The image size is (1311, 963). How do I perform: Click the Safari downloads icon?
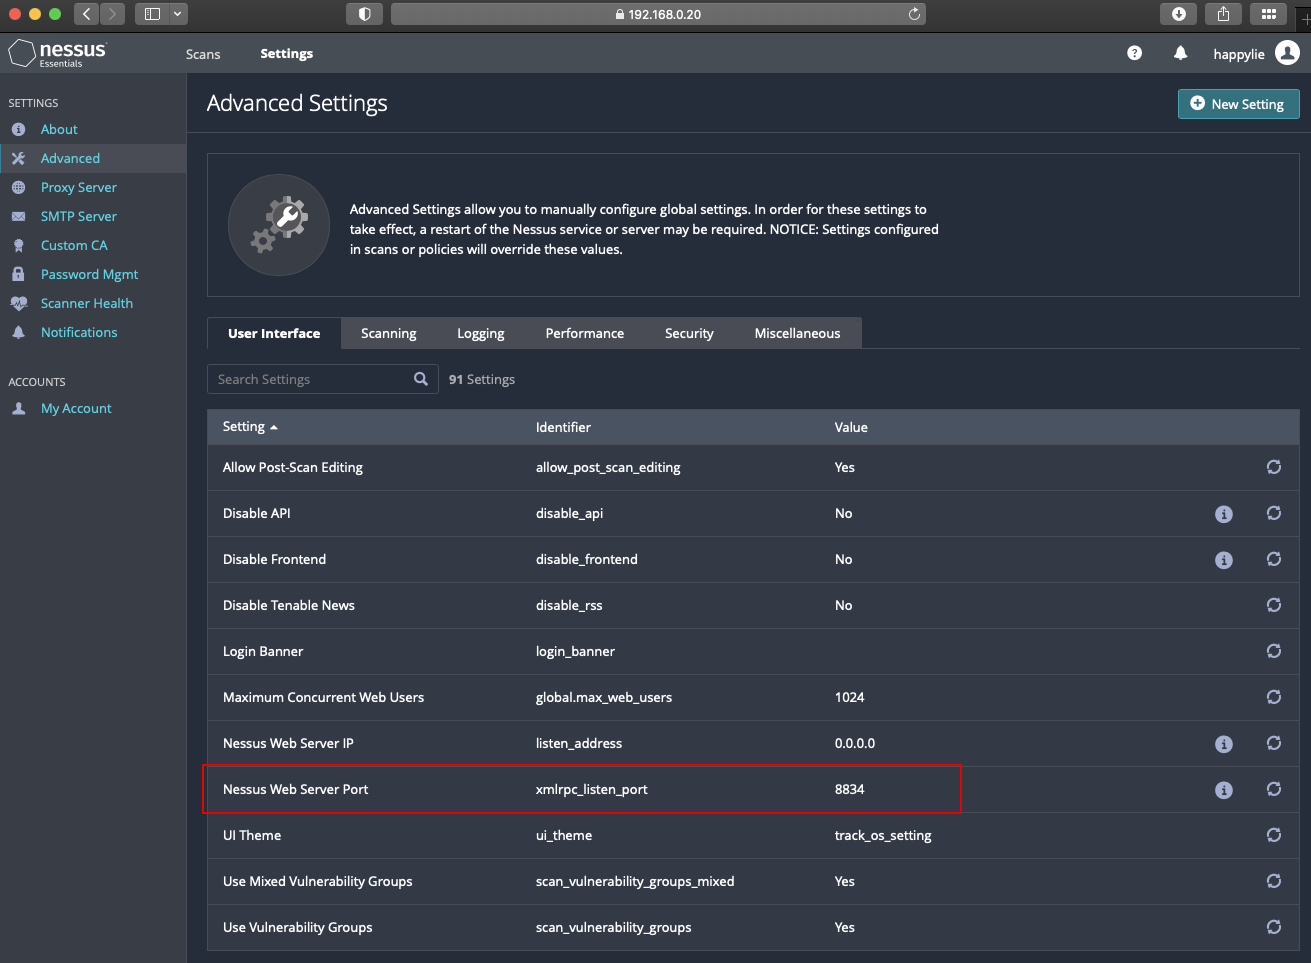point(1178,14)
